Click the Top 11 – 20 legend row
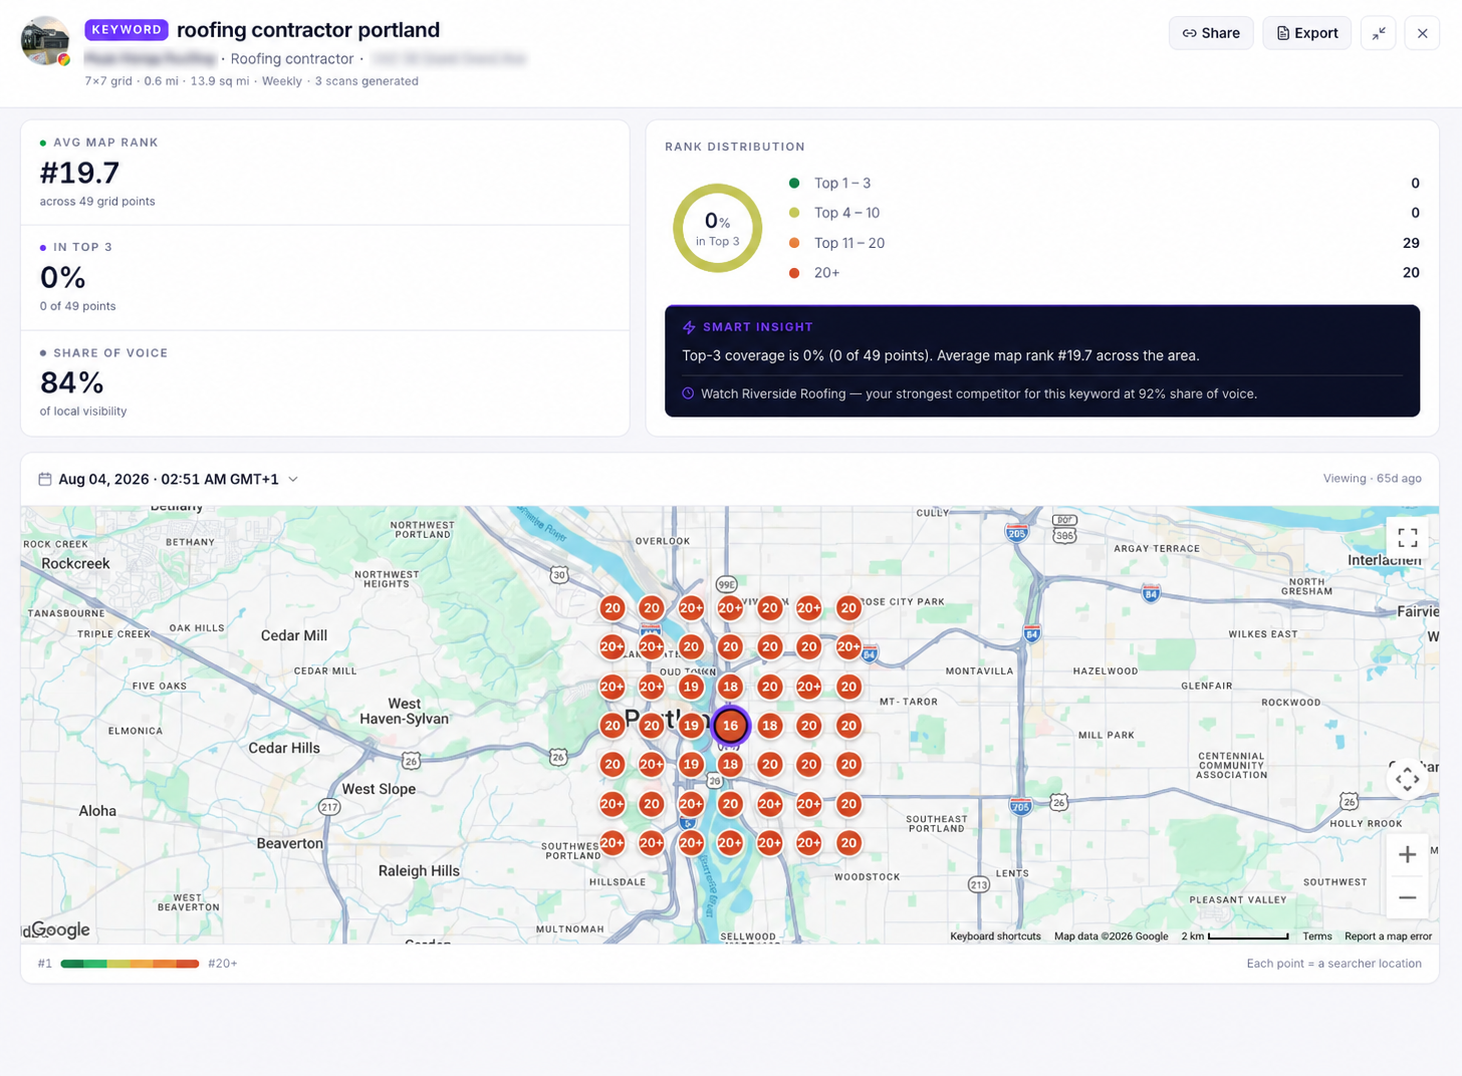This screenshot has width=1462, height=1076. coord(1104,243)
